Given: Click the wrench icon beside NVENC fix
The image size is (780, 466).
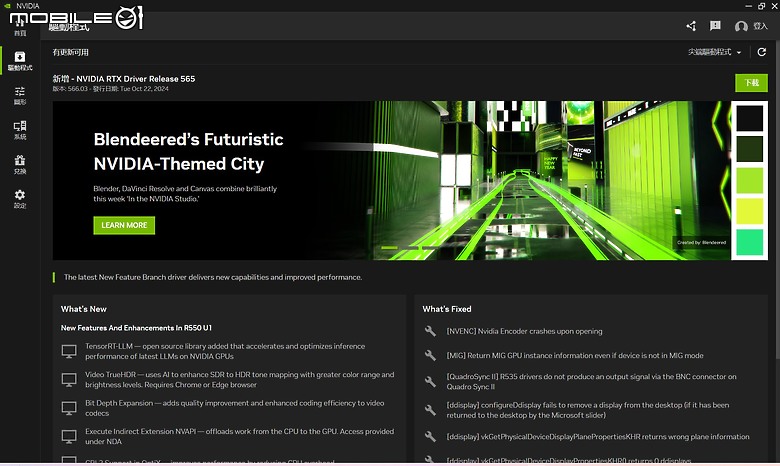Looking at the screenshot, I should (x=430, y=331).
